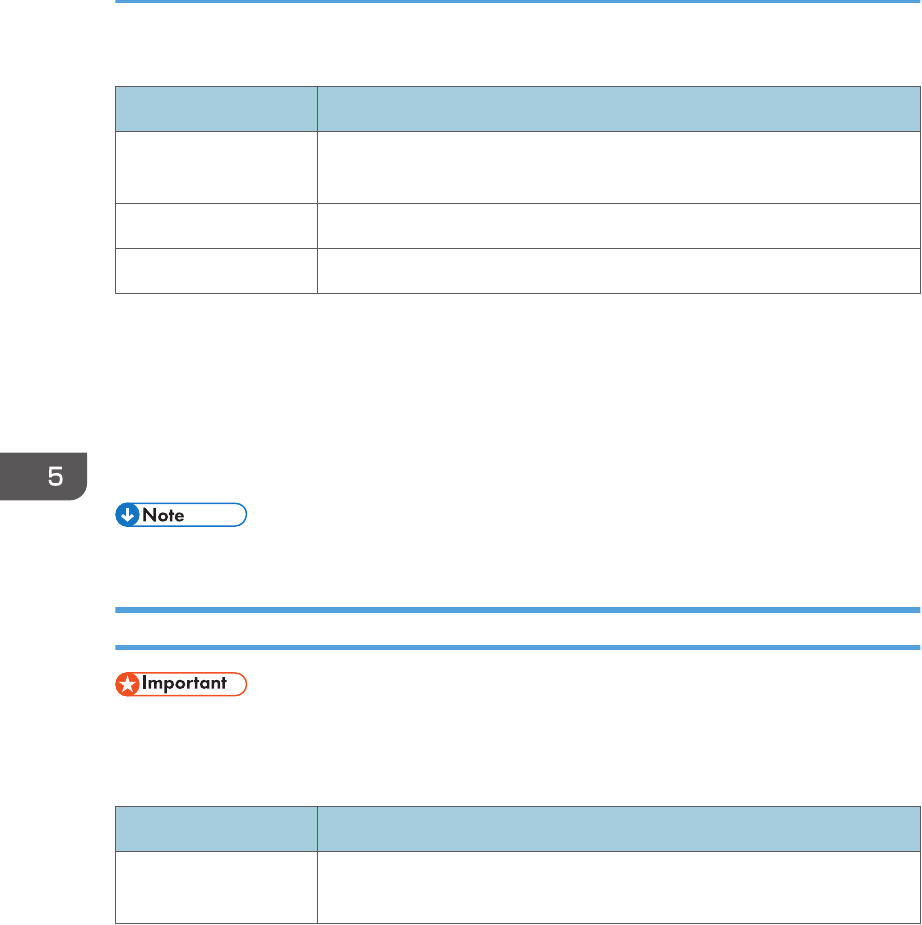Click the upper table's right header cell
The height and width of the screenshot is (925, 922).
(x=617, y=108)
